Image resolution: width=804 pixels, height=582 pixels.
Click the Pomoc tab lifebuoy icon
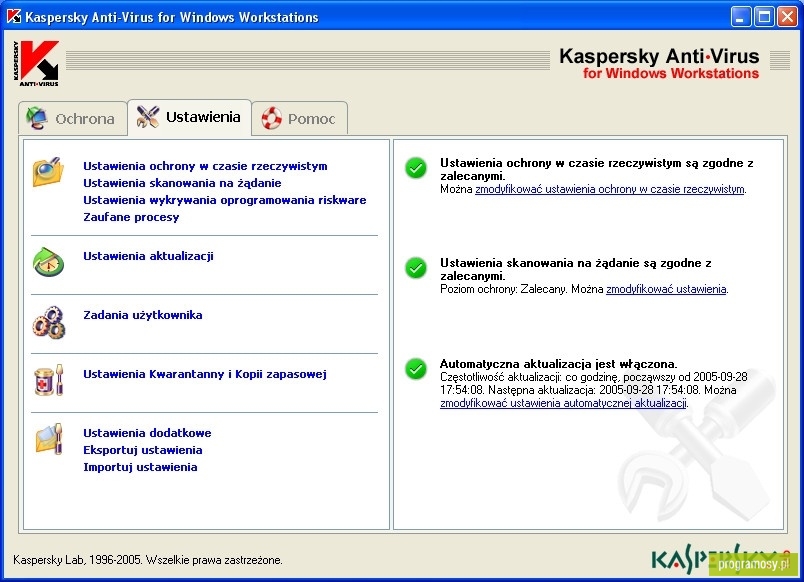(272, 118)
